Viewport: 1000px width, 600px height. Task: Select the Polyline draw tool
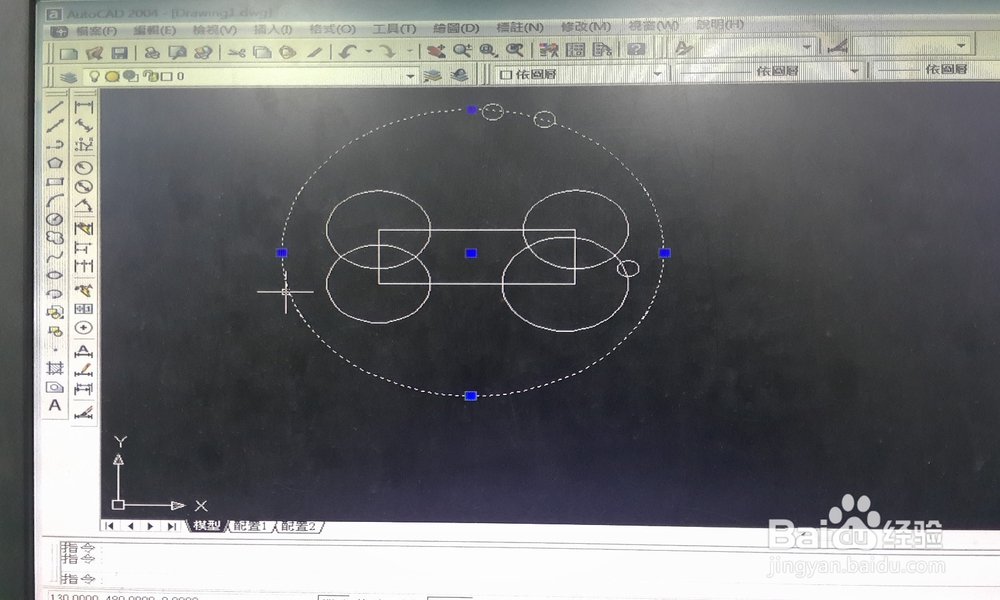[x=55, y=145]
